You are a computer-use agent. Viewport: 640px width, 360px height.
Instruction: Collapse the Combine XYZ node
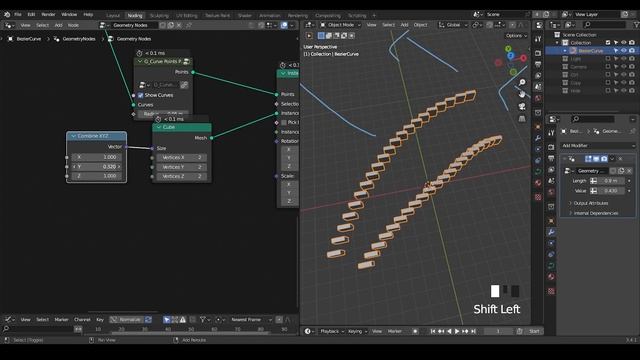[x=73, y=136]
